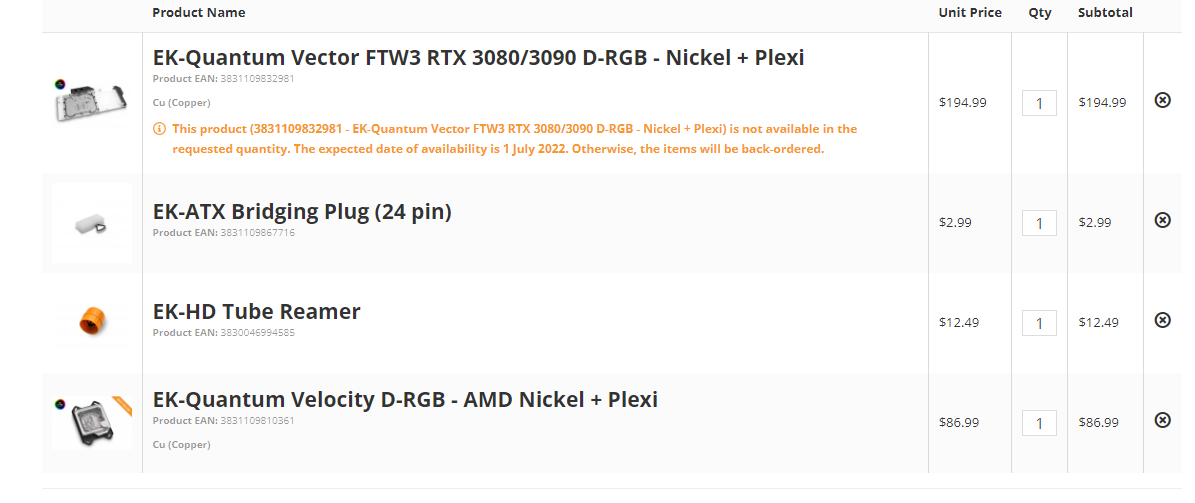Viewport: 1195px width, 503px height.
Task: Open the EK-Quantum Velocity AMD thumbnail
Action: (x=92, y=421)
